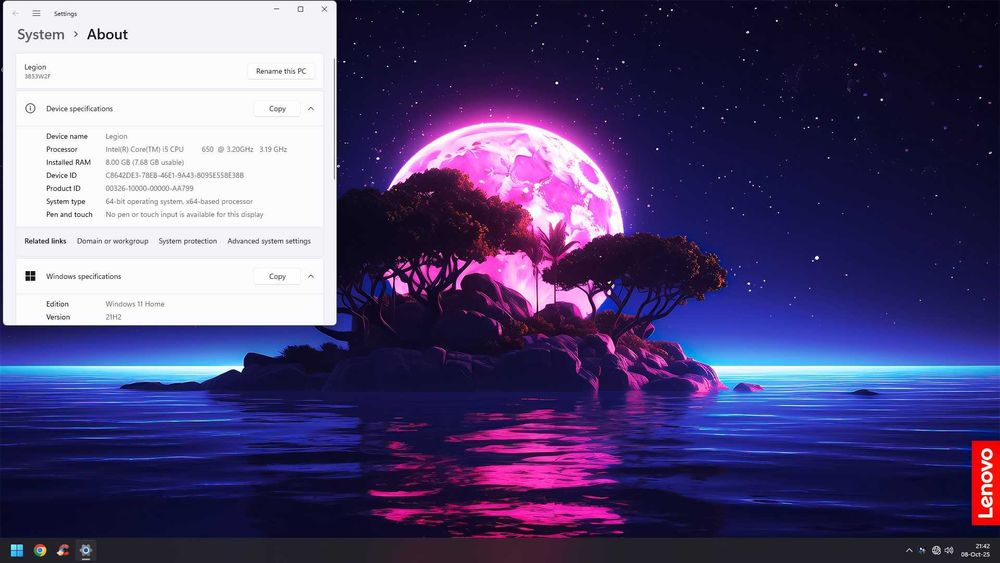The height and width of the screenshot is (563, 1000).
Task: Select the Product ID value 00326-10000-00000-AA799
Action: pyautogui.click(x=149, y=188)
